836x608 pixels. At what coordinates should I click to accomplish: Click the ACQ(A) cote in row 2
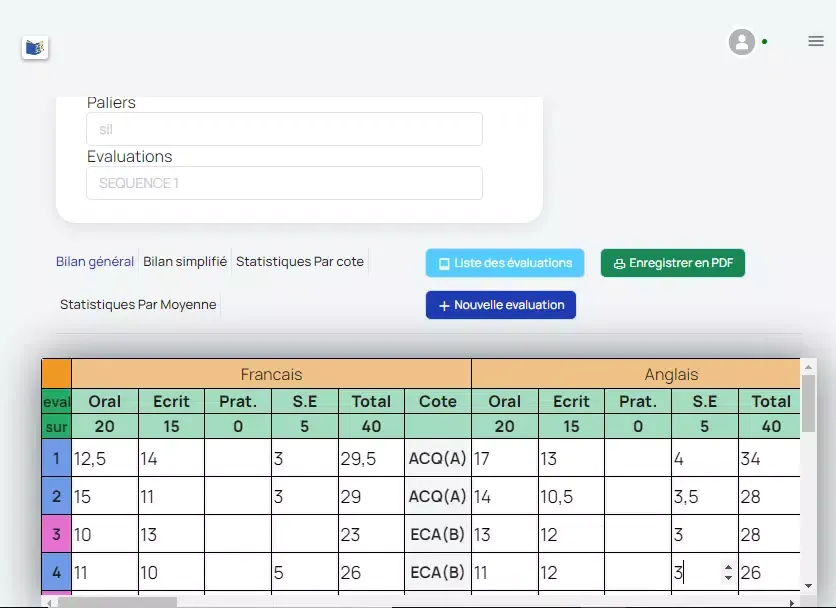[438, 496]
